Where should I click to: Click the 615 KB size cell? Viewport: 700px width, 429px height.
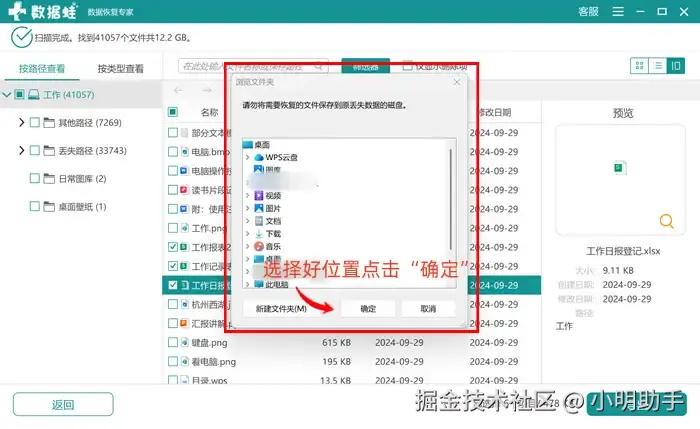click(x=336, y=342)
